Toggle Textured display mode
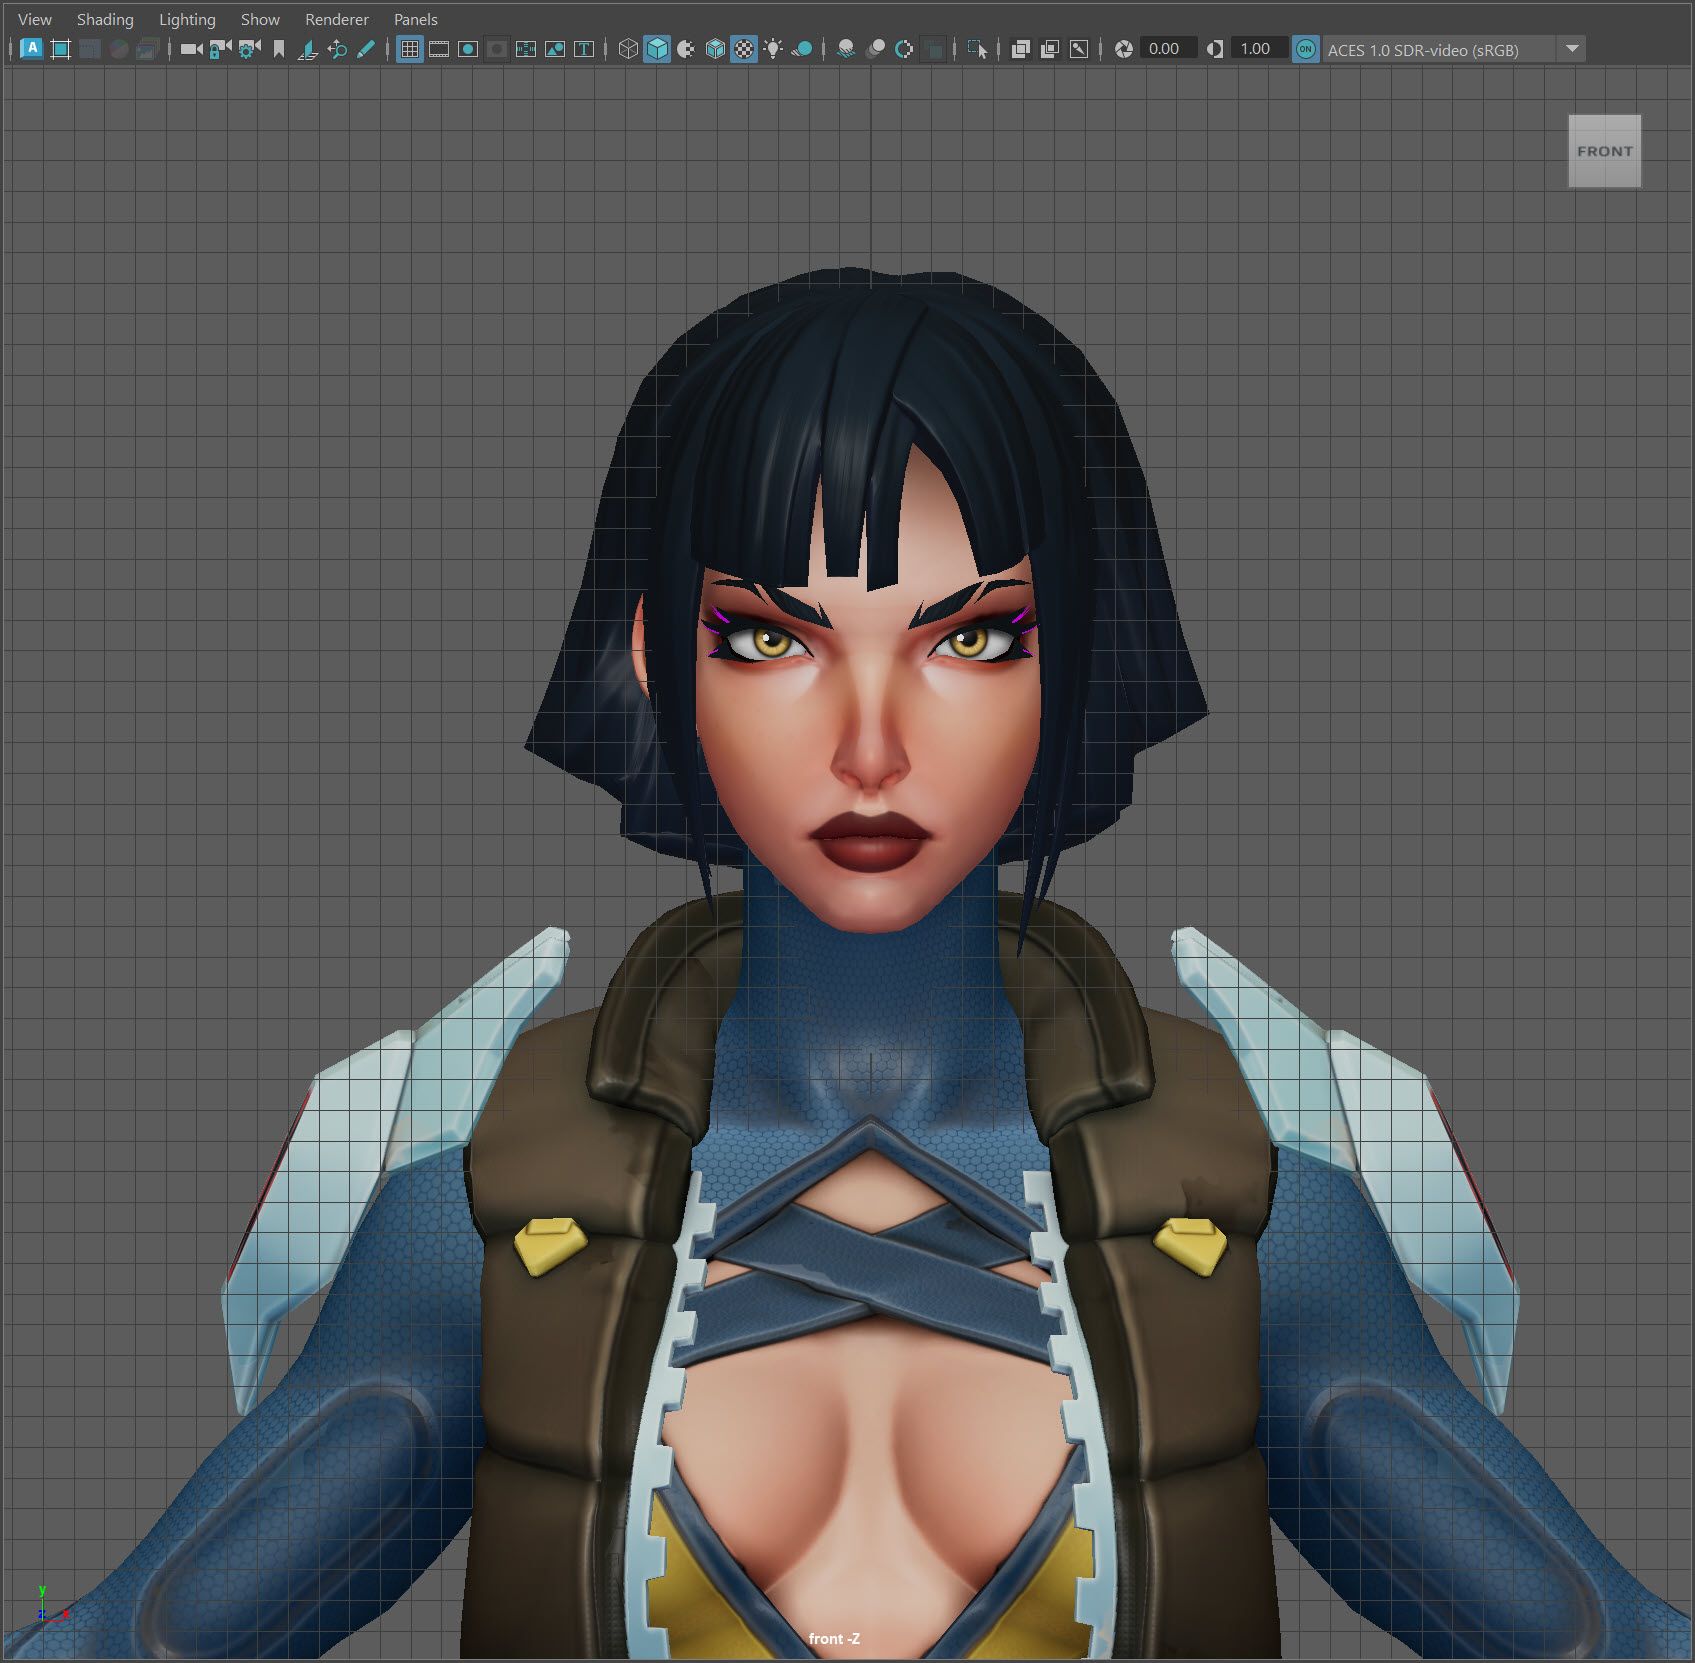 (744, 49)
